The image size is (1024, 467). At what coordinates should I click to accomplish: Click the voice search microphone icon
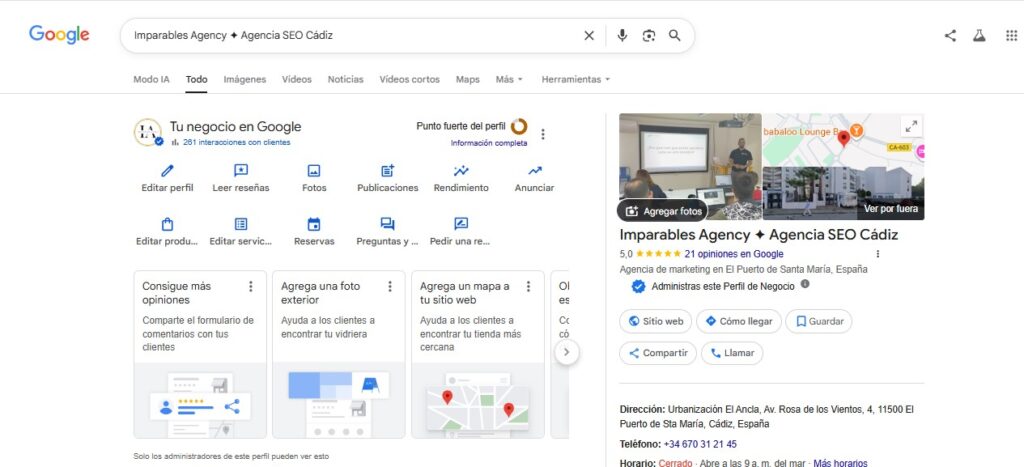(x=622, y=35)
